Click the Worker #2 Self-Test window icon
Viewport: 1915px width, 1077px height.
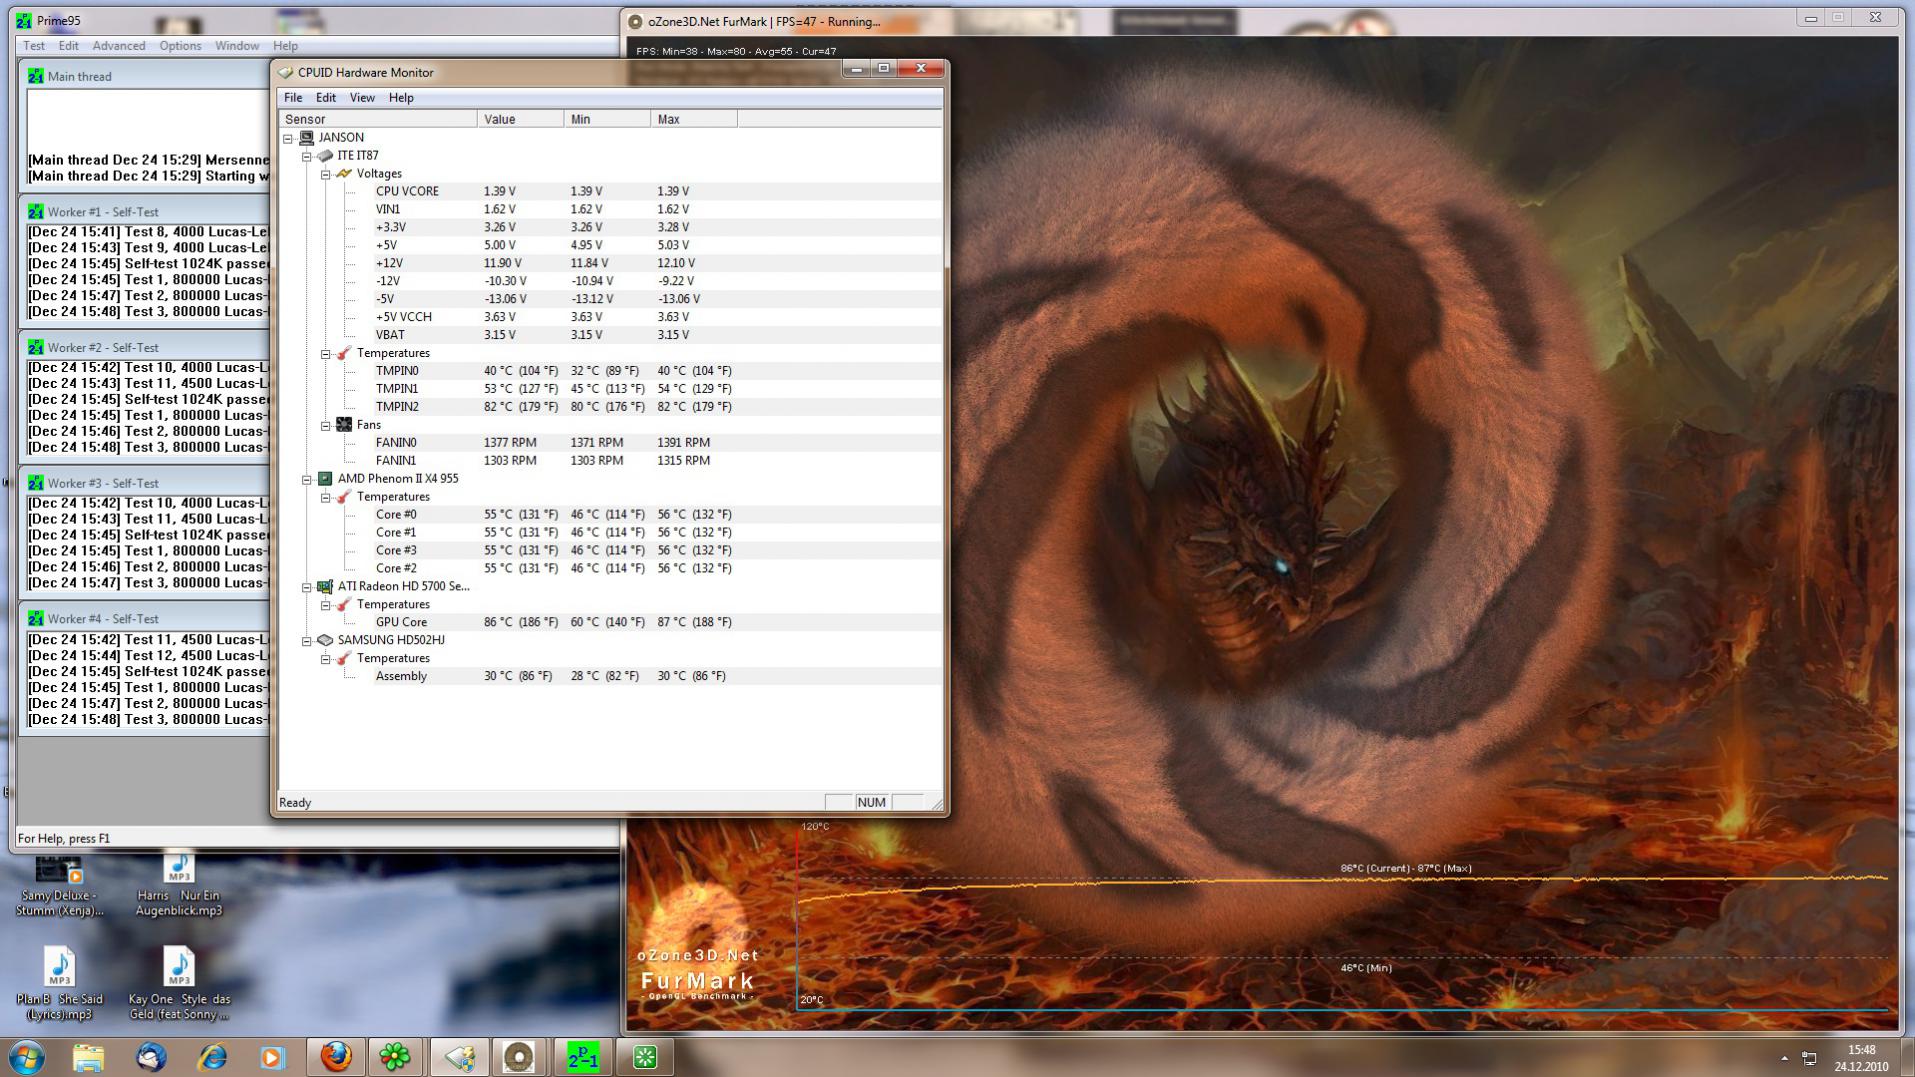click(x=36, y=347)
